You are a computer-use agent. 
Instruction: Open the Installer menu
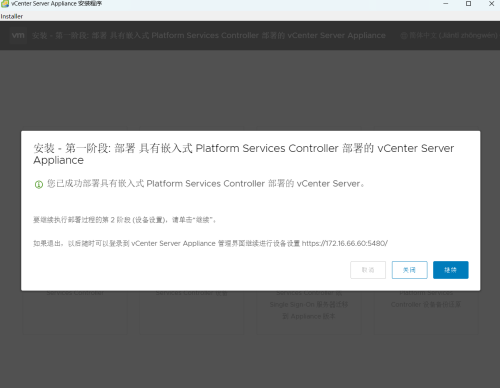(12, 16)
